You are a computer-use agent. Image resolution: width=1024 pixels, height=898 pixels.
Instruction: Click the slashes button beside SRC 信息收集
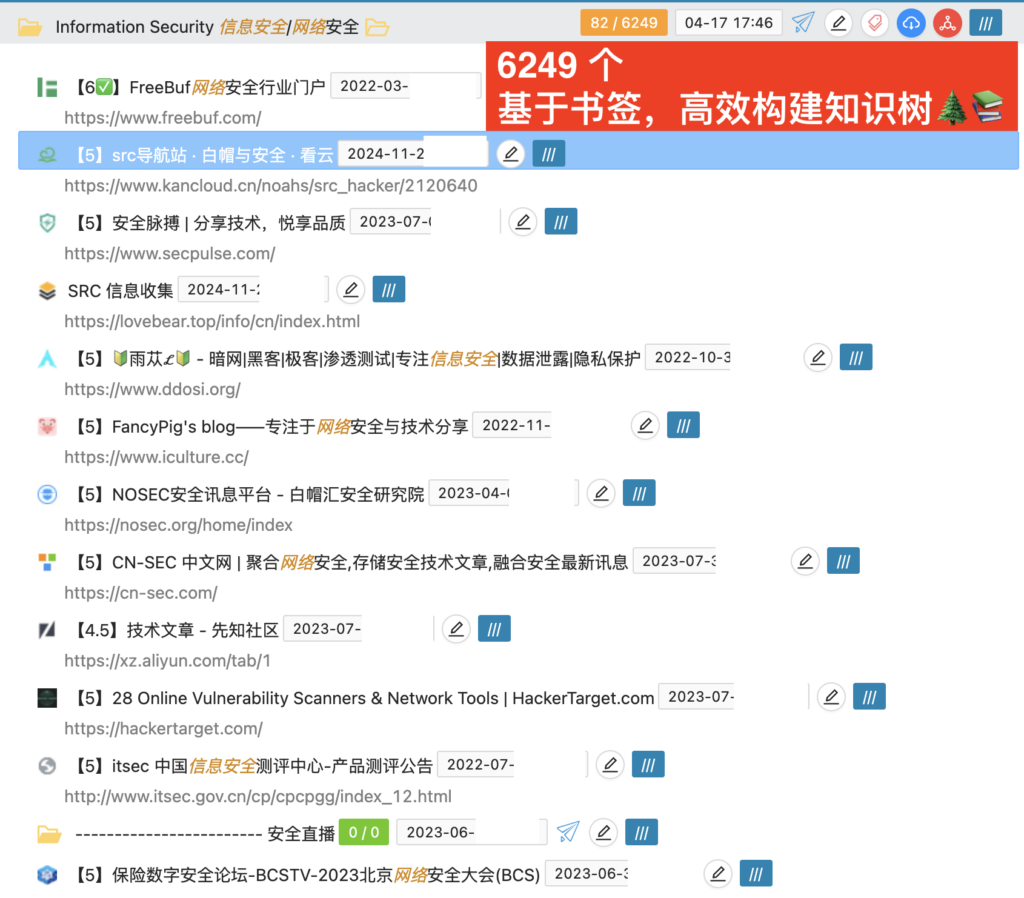tap(389, 290)
